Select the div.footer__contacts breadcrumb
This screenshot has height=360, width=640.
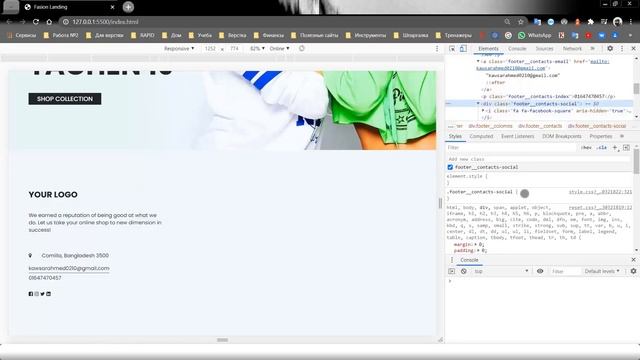(540, 126)
